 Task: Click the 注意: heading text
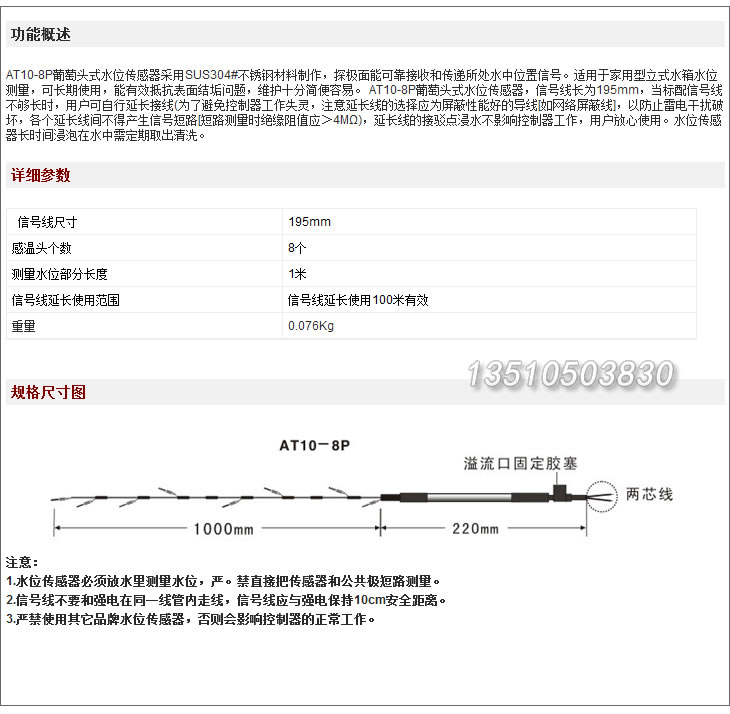pyautogui.click(x=22, y=562)
